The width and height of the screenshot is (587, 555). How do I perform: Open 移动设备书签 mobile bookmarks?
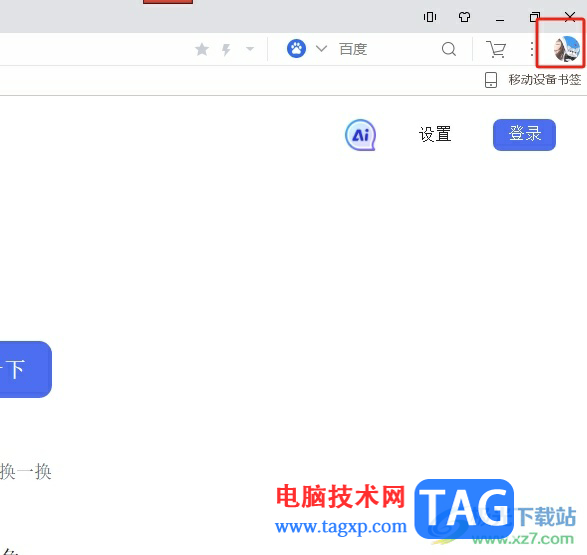click(x=545, y=80)
